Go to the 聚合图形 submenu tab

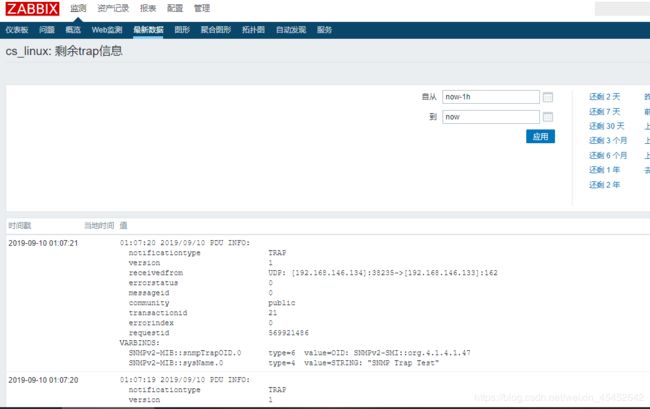[216, 30]
